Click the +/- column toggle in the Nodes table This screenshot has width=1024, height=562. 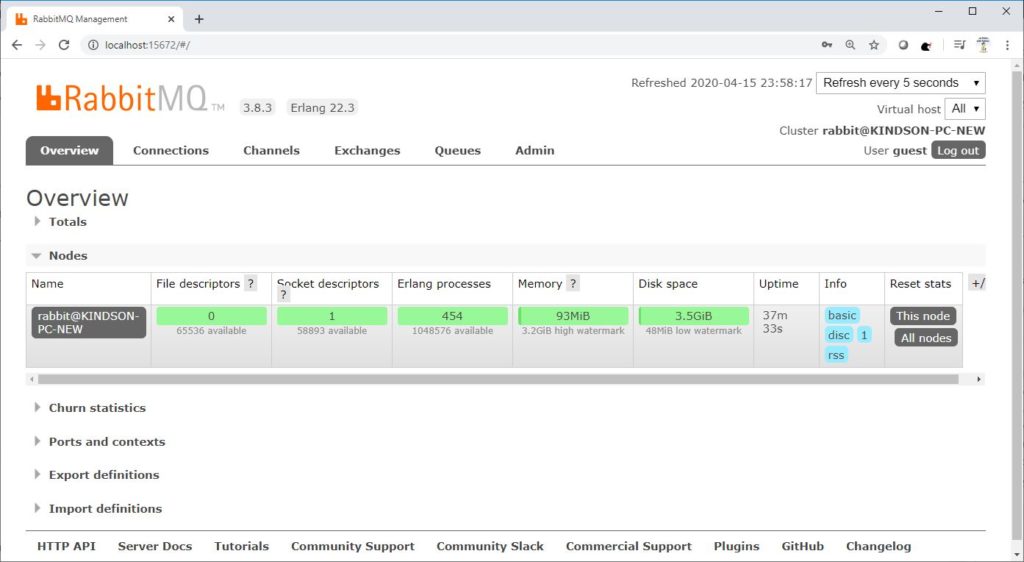pyautogui.click(x=978, y=283)
